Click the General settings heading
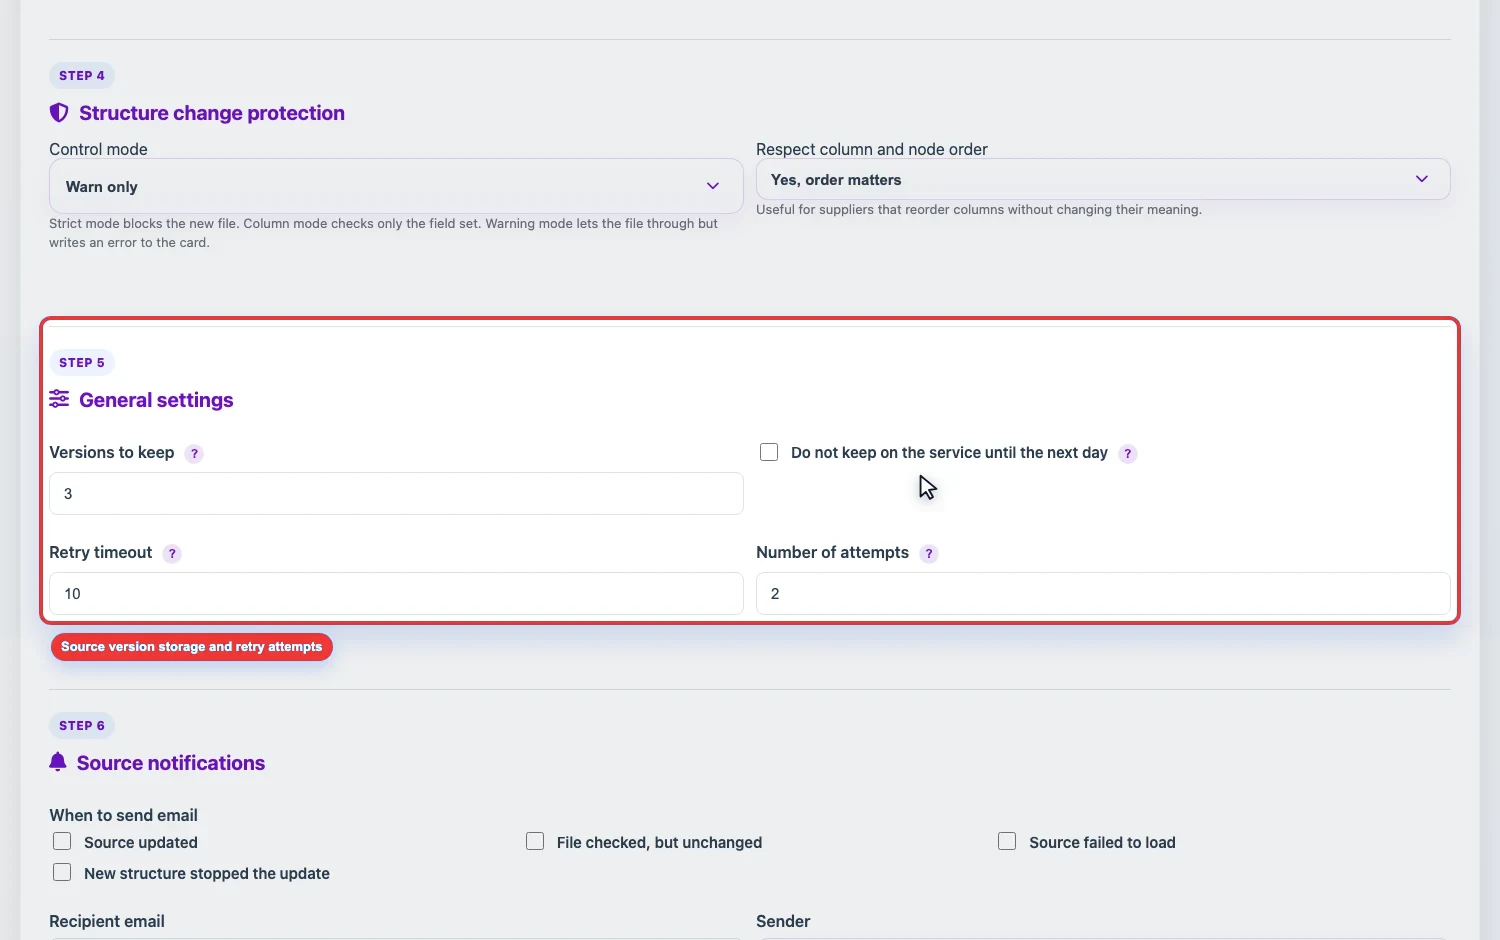Screen dimensions: 1500x940 click(156, 400)
